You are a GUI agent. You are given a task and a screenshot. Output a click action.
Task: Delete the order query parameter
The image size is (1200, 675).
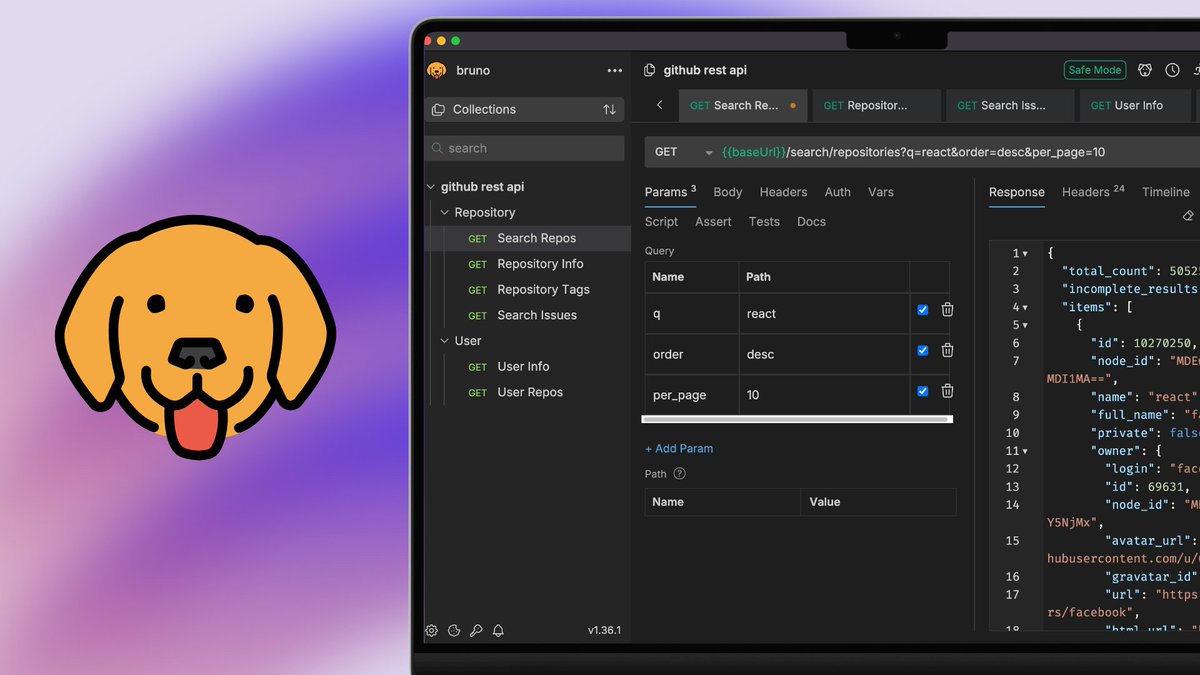click(947, 350)
